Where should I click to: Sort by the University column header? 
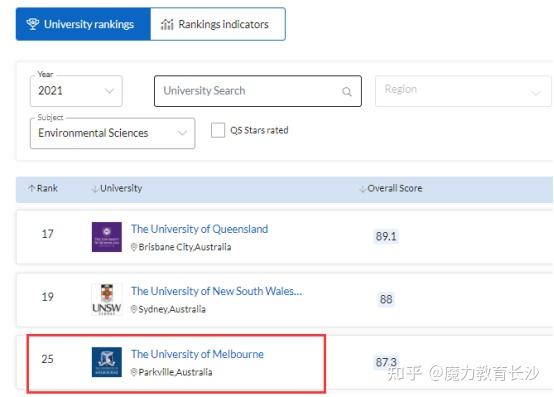pos(117,188)
